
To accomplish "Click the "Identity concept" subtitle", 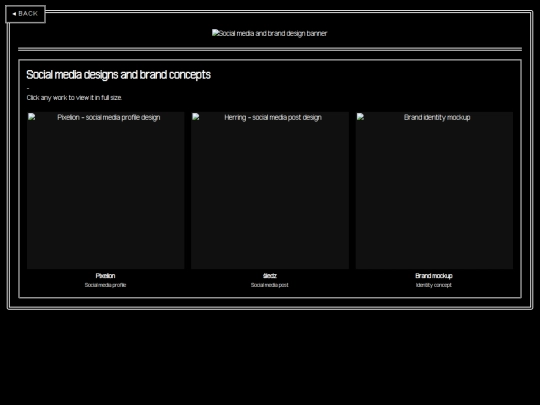I will tap(434, 285).
